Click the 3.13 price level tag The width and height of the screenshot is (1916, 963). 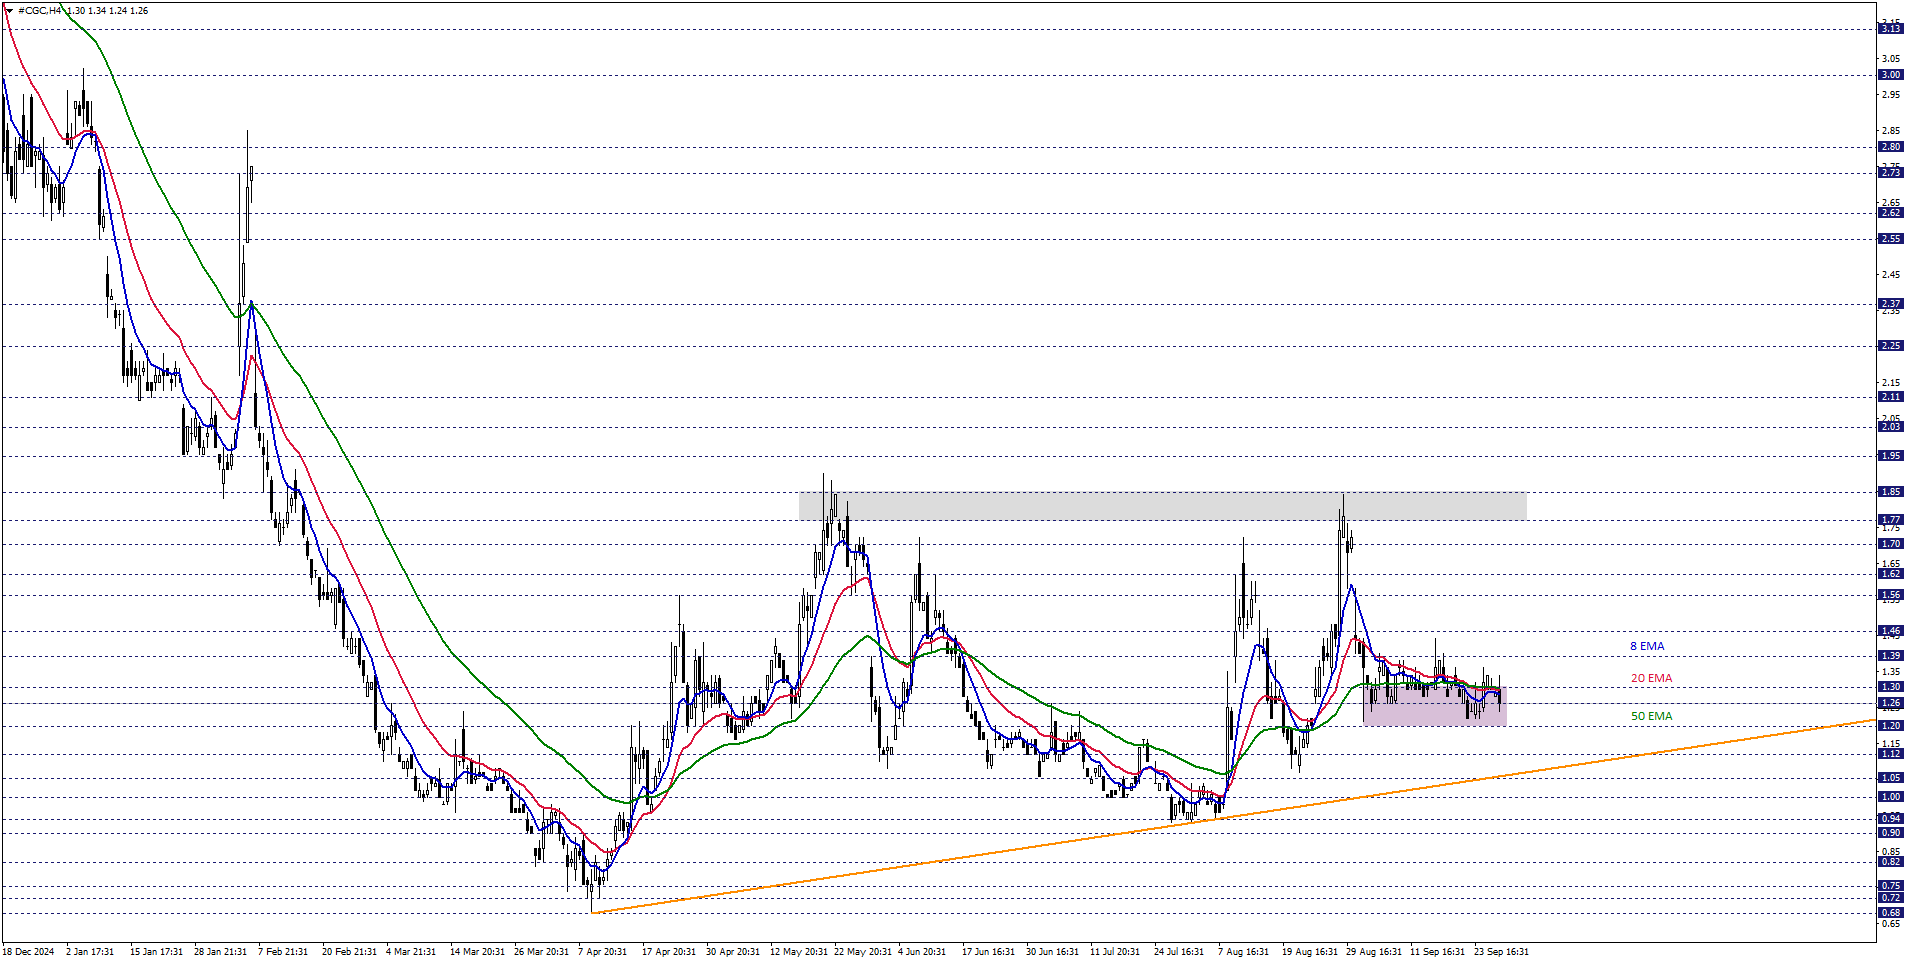click(1890, 29)
